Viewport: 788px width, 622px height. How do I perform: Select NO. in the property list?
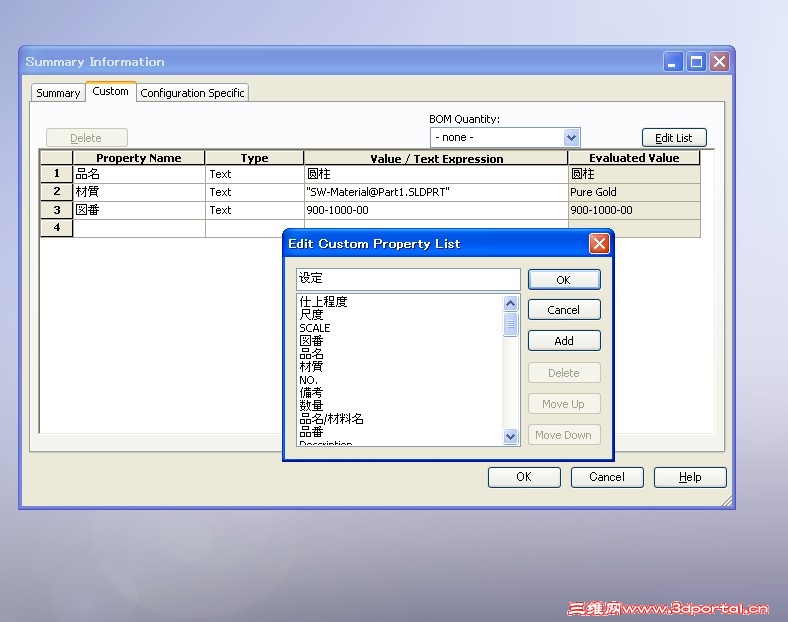click(x=308, y=380)
